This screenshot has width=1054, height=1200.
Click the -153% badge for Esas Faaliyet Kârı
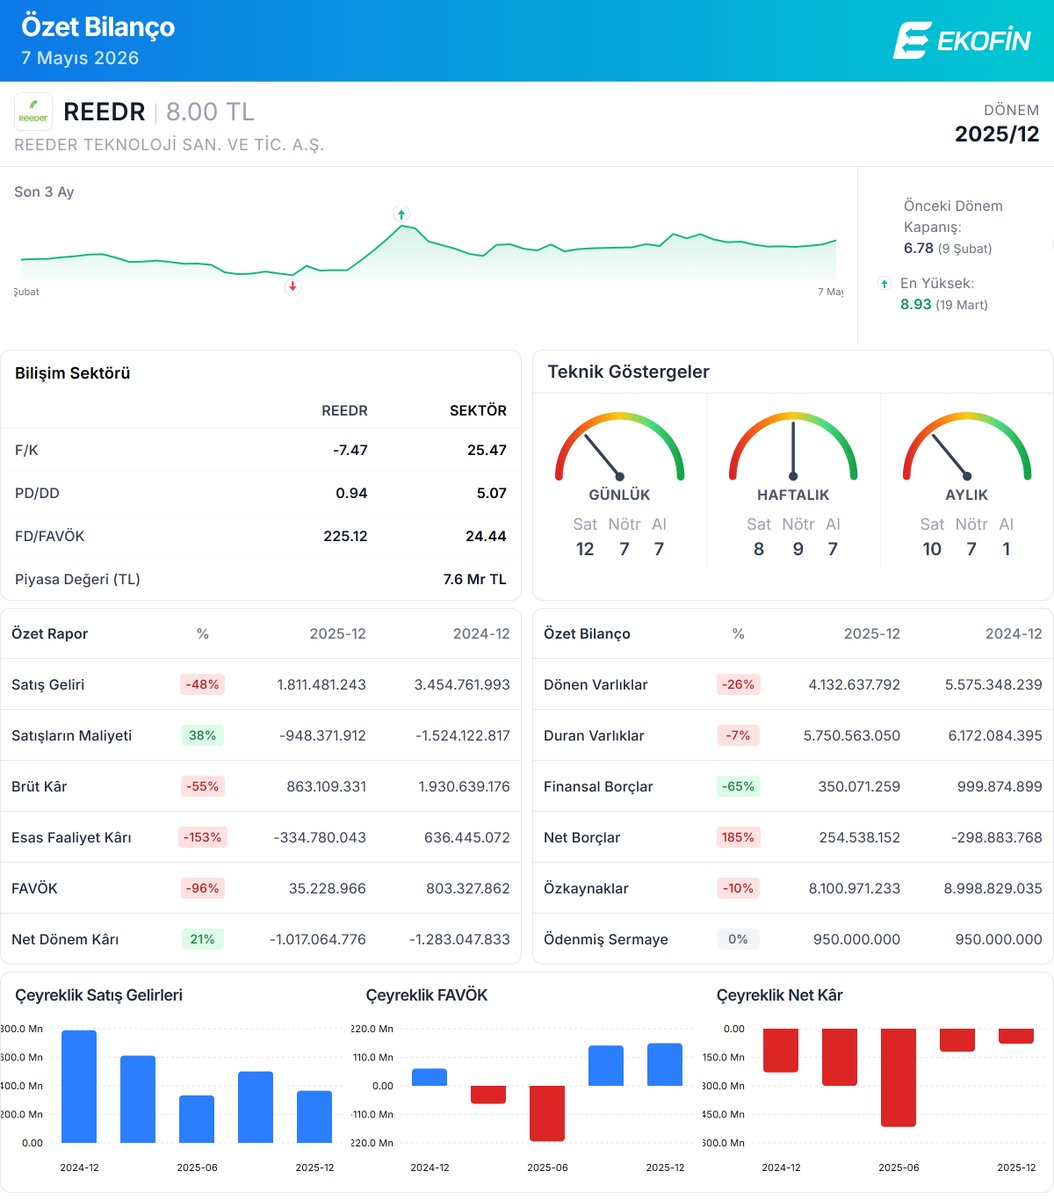tap(203, 837)
